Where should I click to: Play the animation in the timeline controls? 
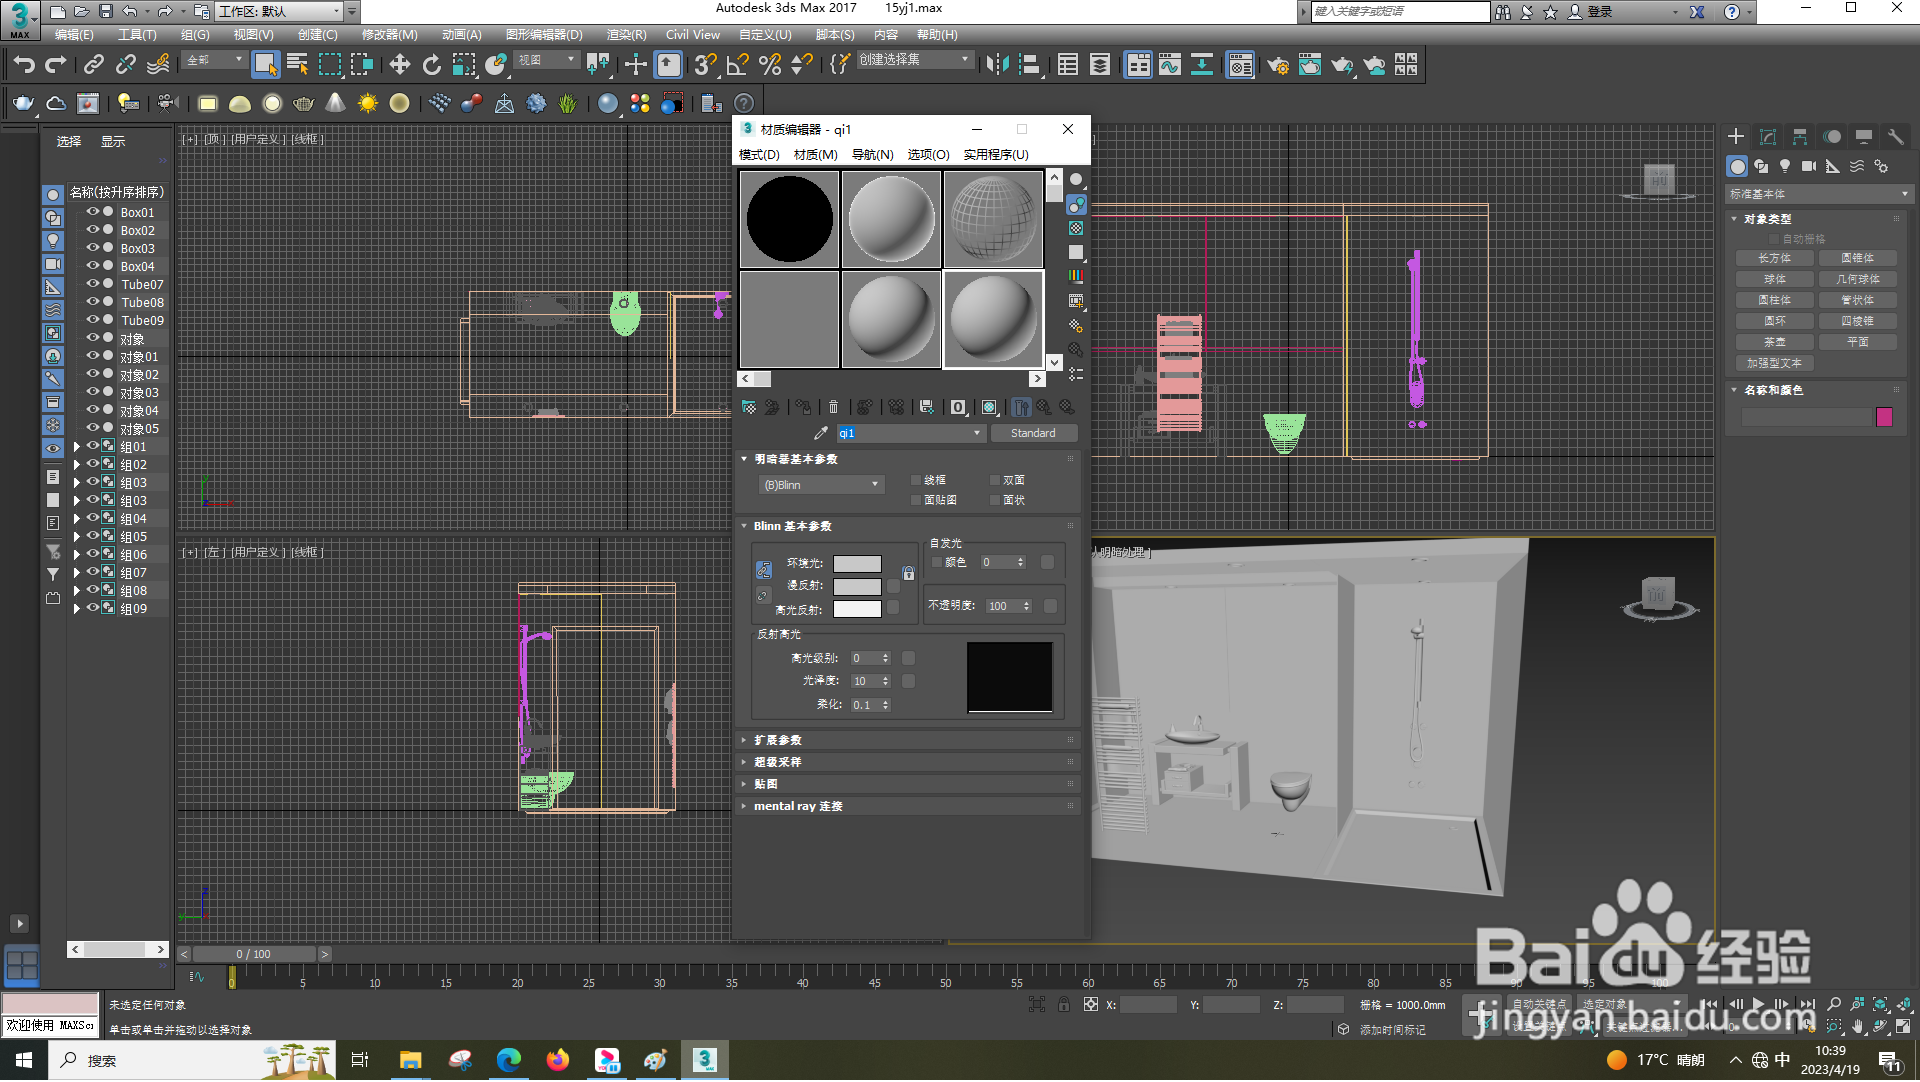click(x=1759, y=1004)
